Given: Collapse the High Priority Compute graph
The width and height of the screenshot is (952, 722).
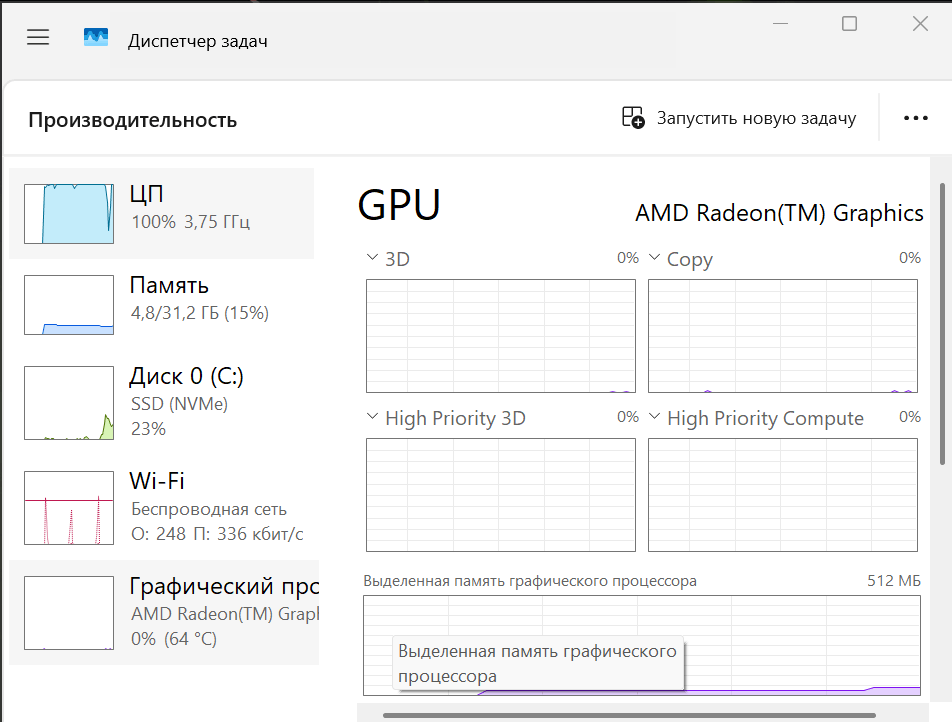Looking at the screenshot, I should click(x=655, y=417).
